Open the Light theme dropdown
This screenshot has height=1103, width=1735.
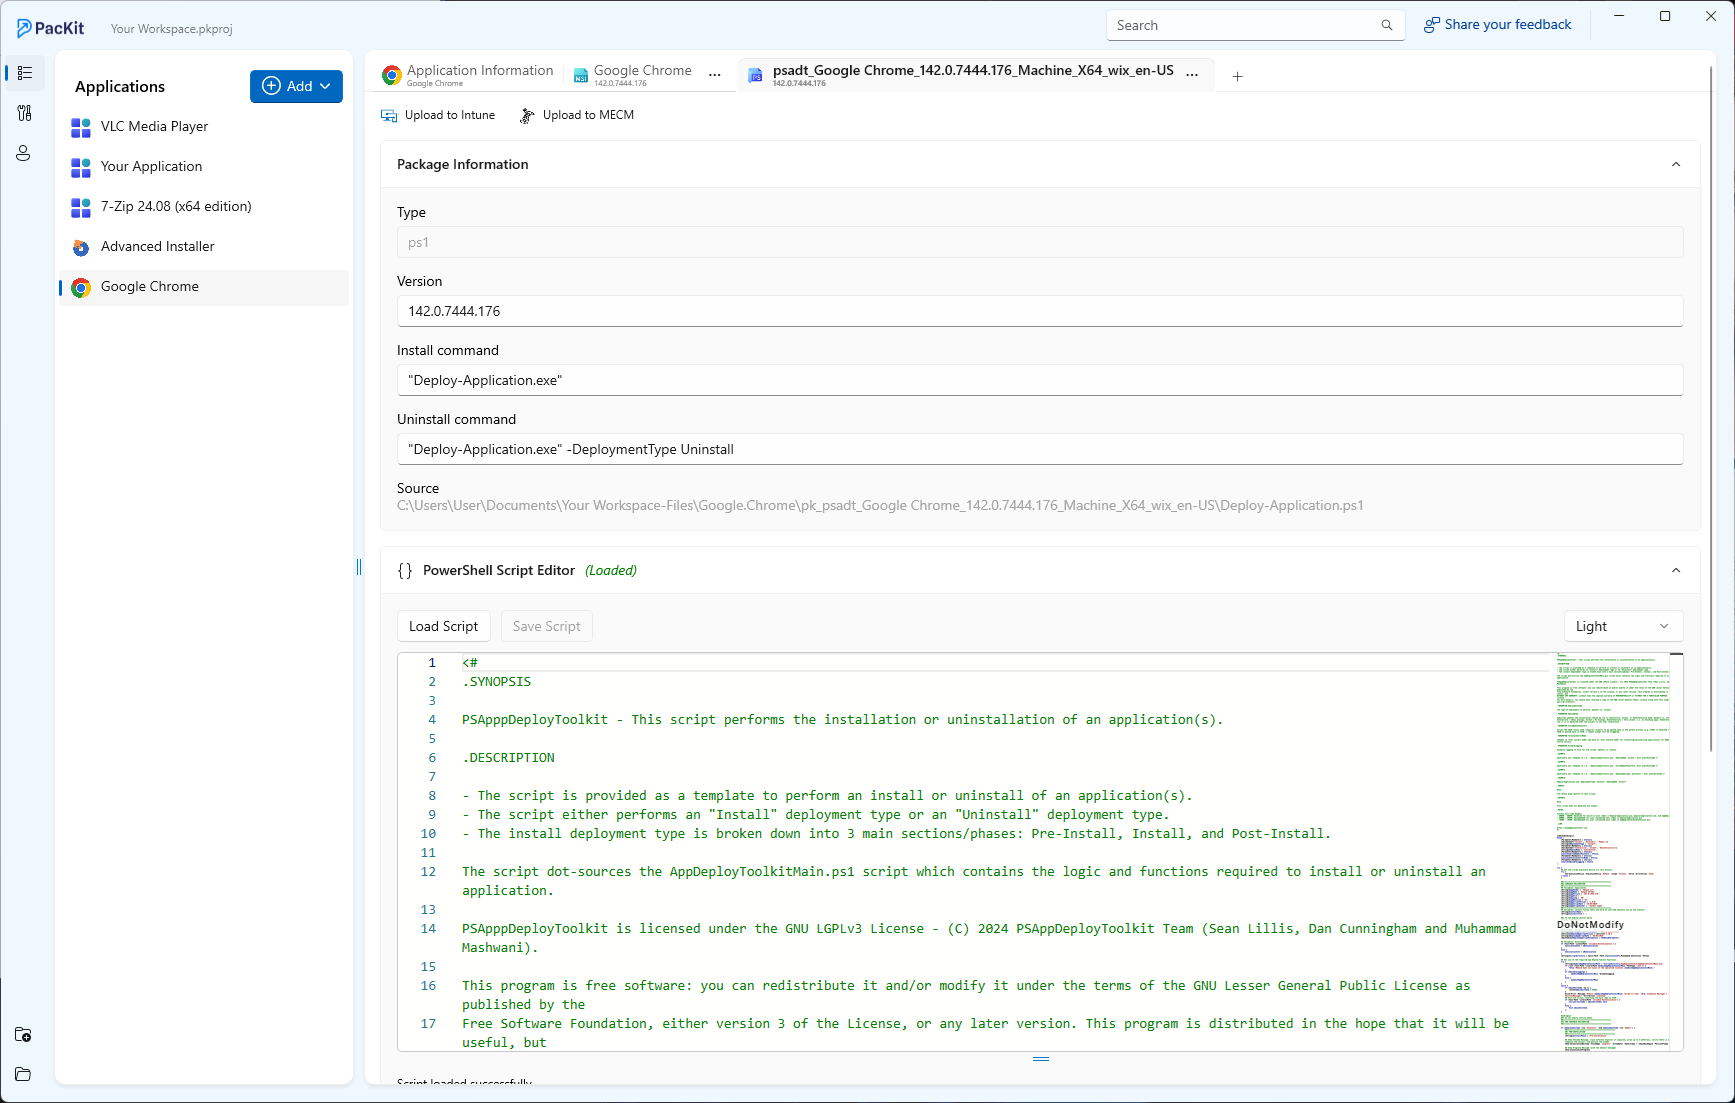(x=1622, y=626)
